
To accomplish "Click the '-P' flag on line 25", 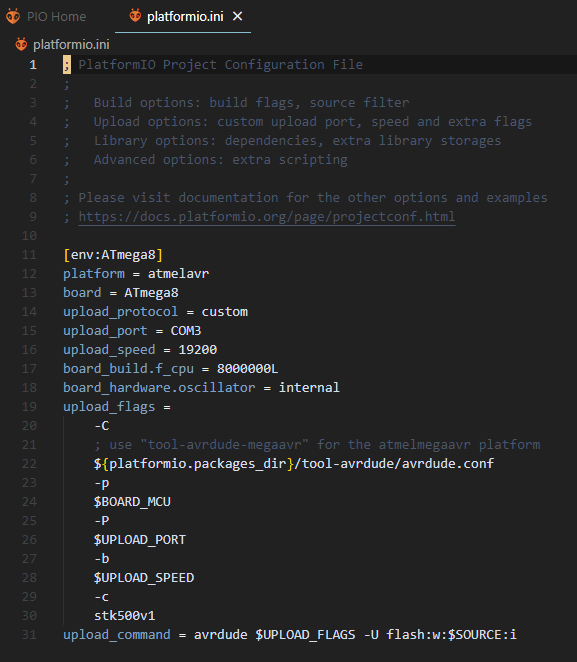I will pyautogui.click(x=102, y=521).
